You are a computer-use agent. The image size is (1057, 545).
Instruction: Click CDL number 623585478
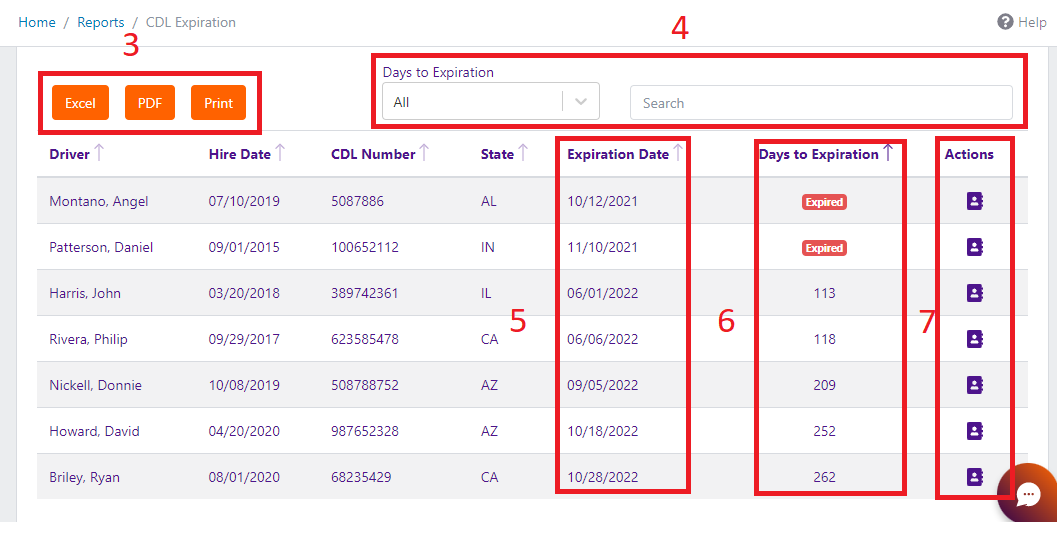(x=365, y=339)
